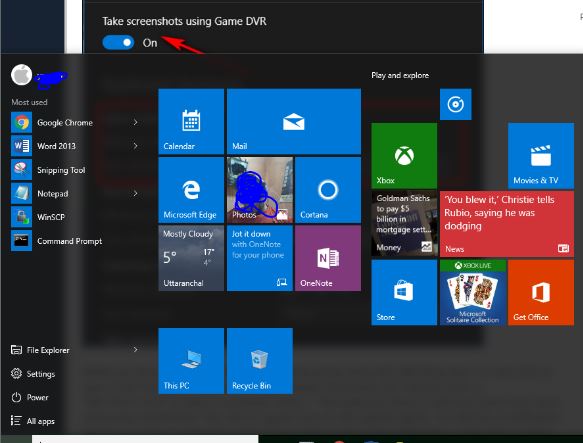The image size is (583, 443).
Task: Open Google Chrome from Most used
Action: pyautogui.click(x=65, y=122)
